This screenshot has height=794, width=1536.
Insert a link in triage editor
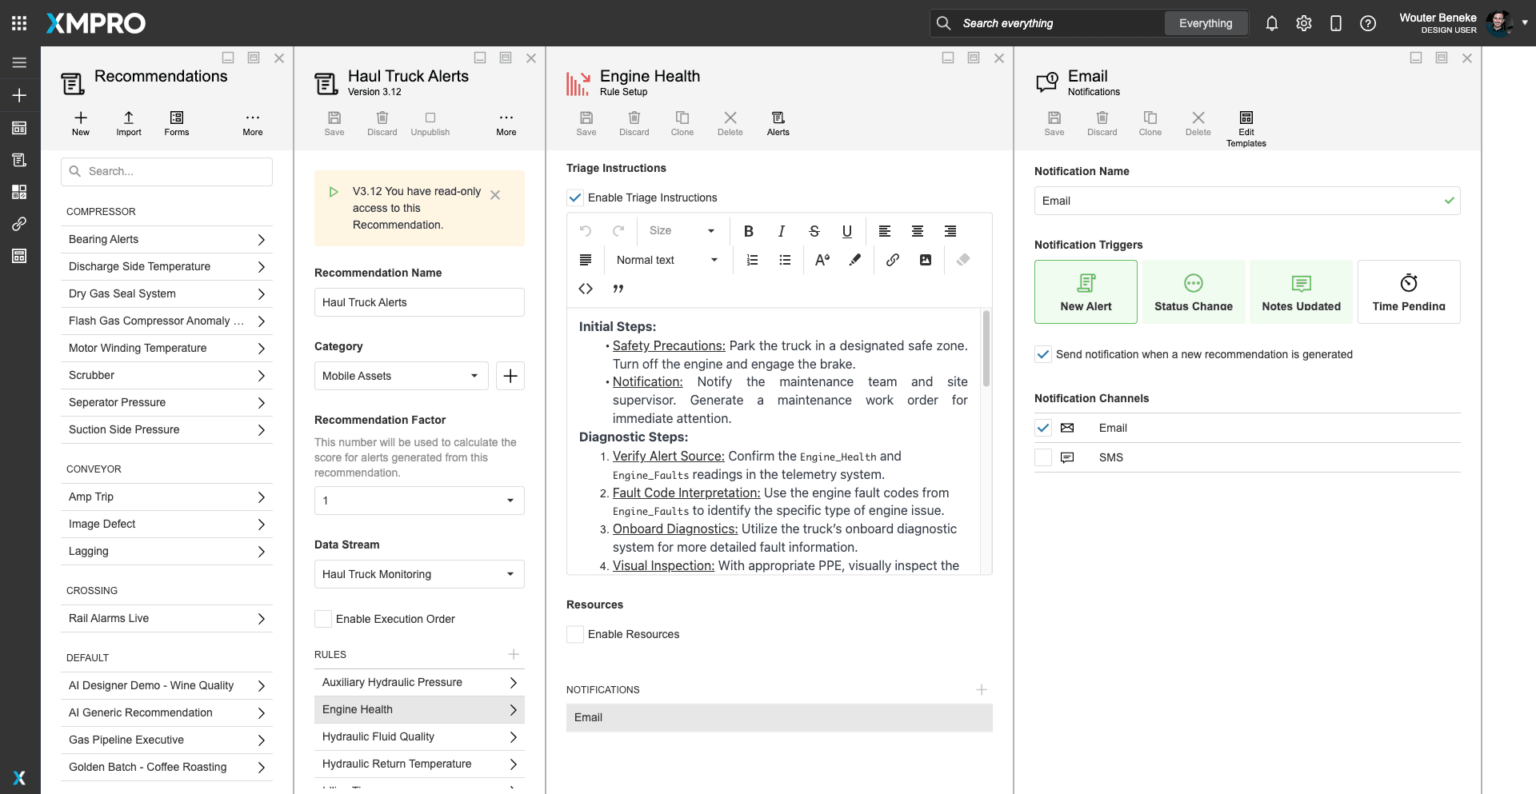892,260
